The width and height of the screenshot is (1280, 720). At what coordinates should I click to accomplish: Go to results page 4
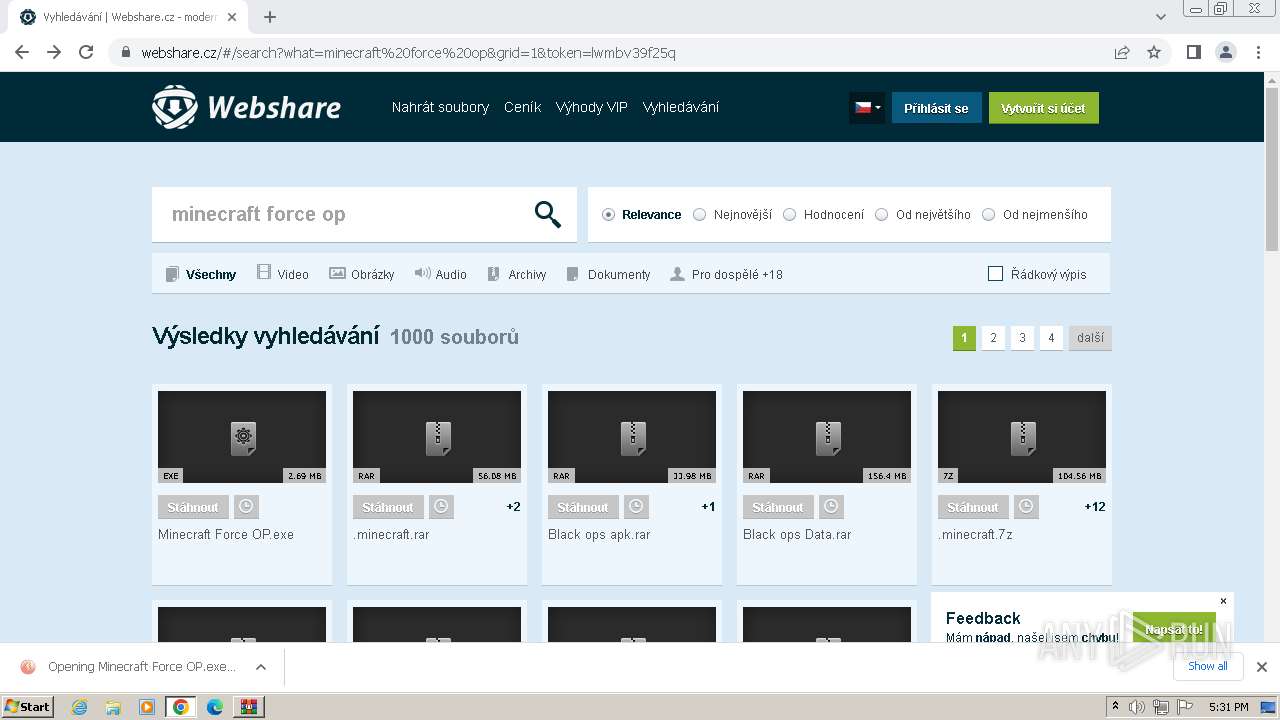[1051, 338]
